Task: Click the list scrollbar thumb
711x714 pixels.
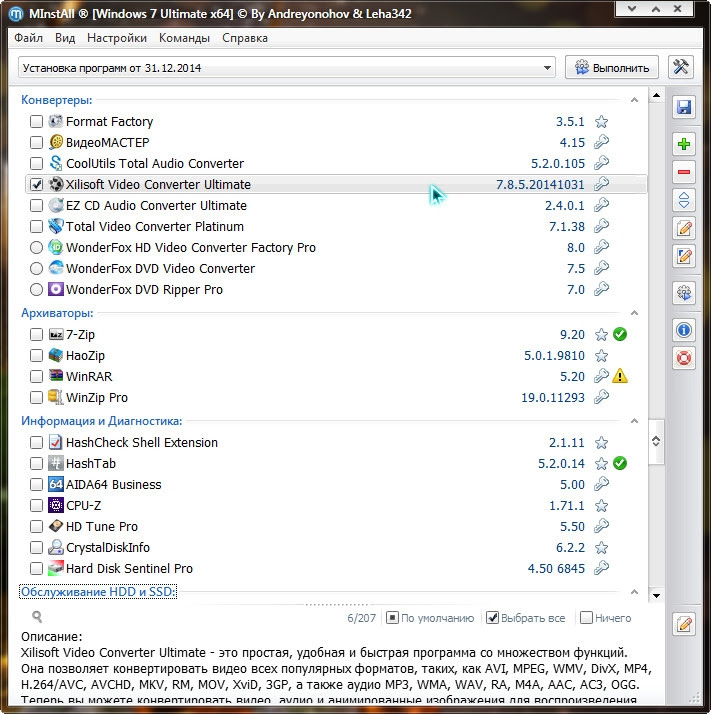Action: [x=656, y=441]
